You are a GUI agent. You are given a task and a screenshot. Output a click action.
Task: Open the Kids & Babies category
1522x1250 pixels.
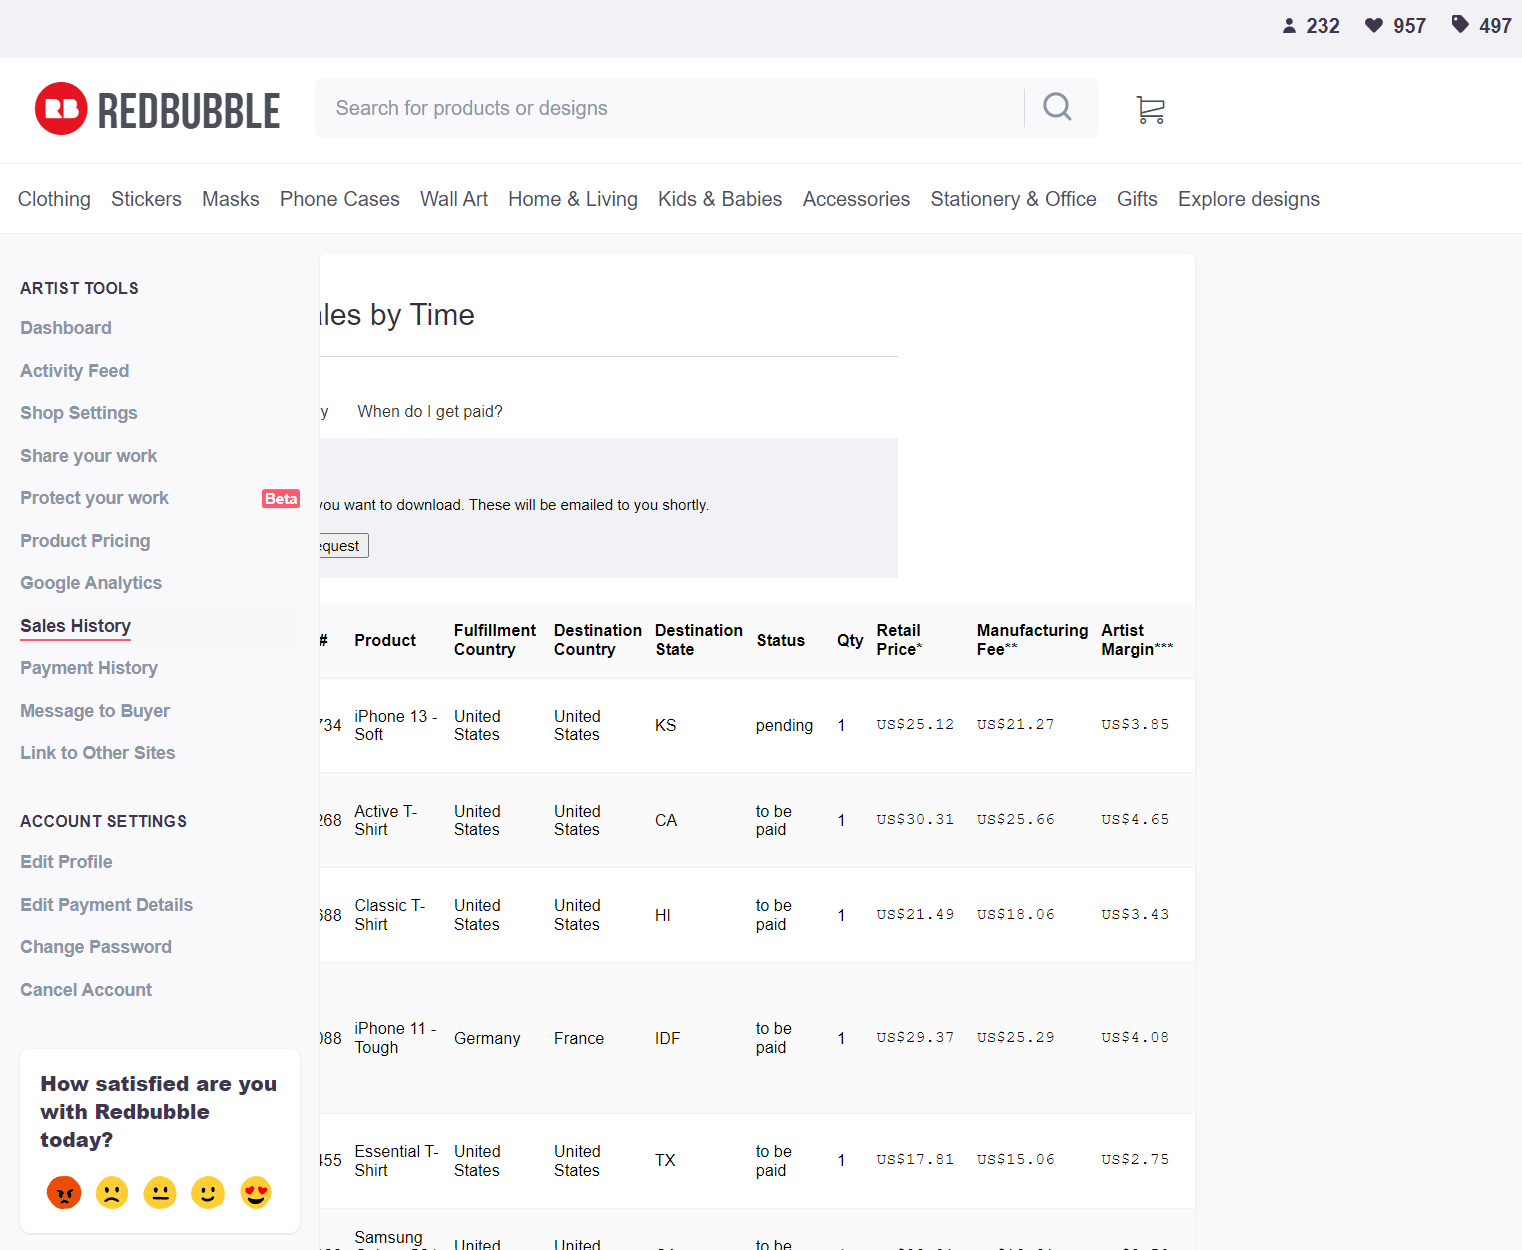(720, 199)
